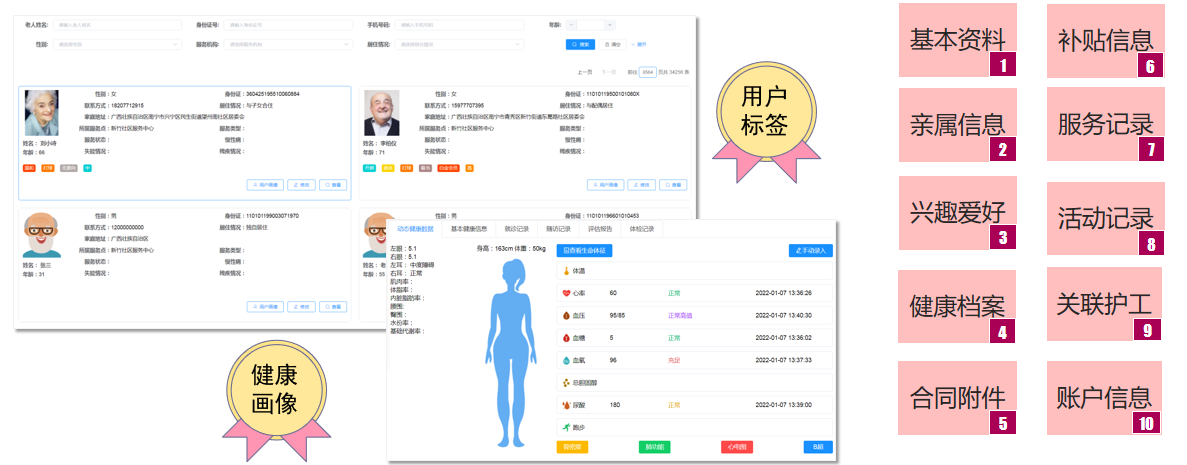This screenshot has width=1187, height=465.
Task: Click the 血氧 blood oxygen icon
Action: click(566, 360)
